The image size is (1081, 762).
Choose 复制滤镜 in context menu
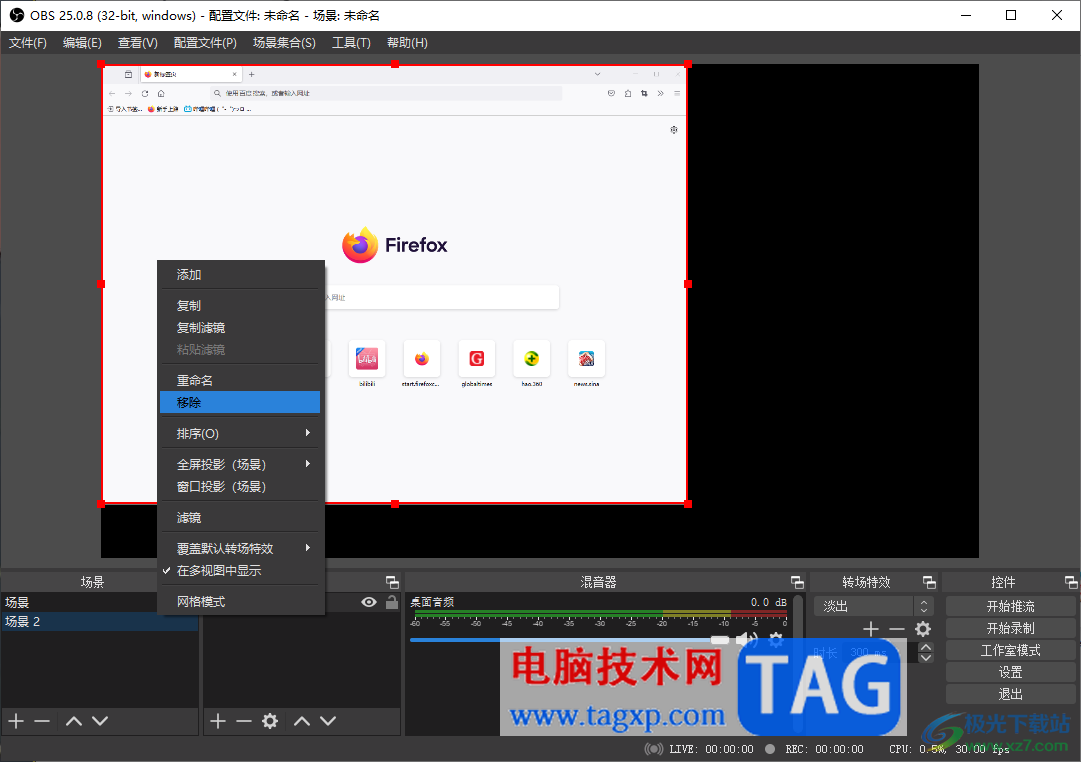tap(239, 328)
